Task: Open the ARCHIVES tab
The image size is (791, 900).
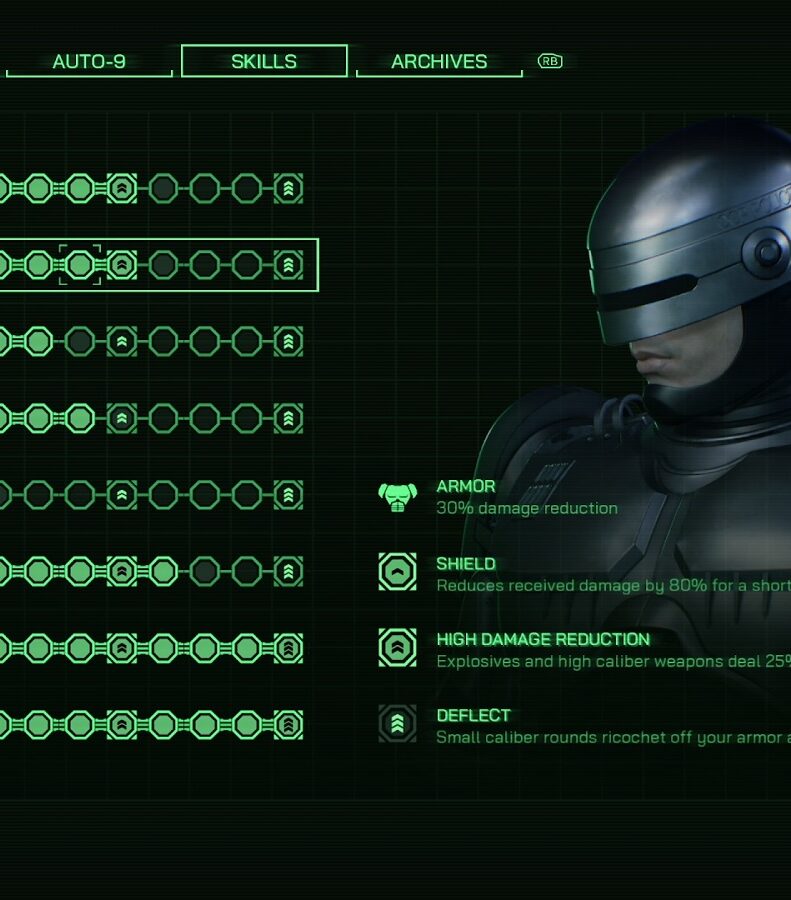Action: tap(439, 61)
